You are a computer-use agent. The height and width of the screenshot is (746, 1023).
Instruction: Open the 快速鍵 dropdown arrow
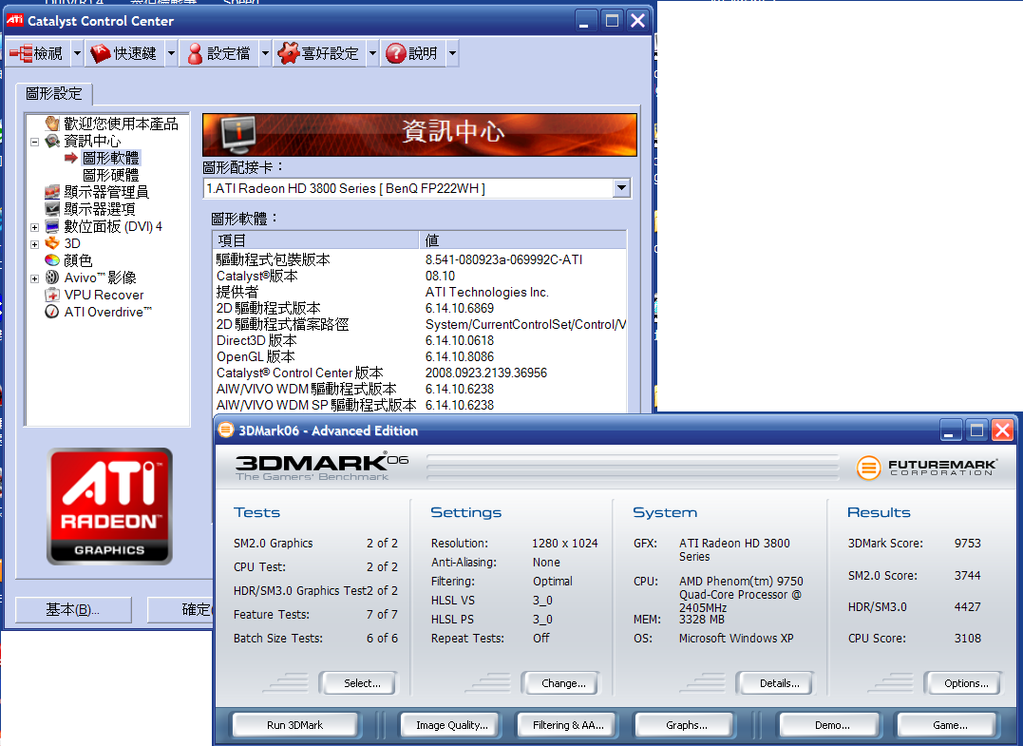click(x=171, y=54)
